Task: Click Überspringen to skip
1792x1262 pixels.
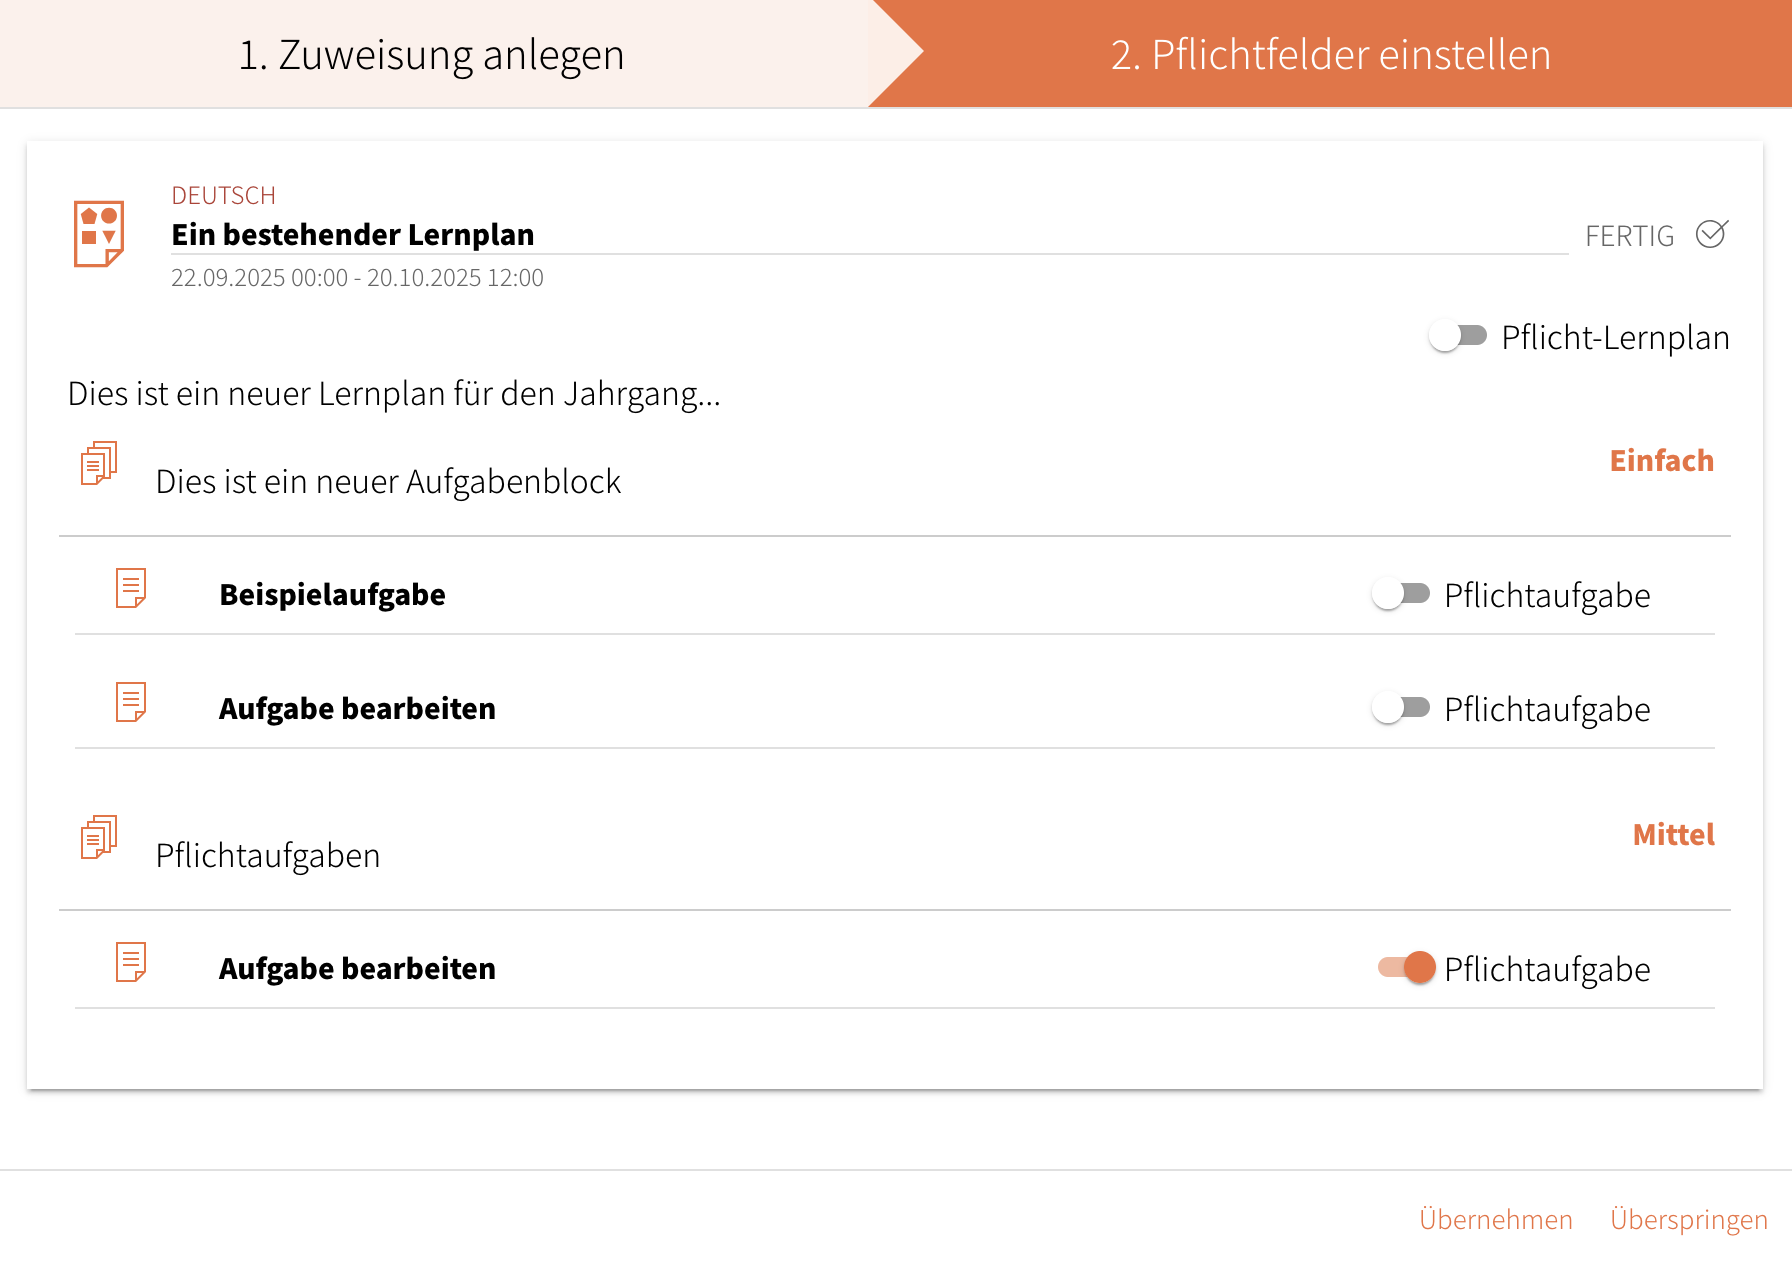Action: (x=1688, y=1219)
